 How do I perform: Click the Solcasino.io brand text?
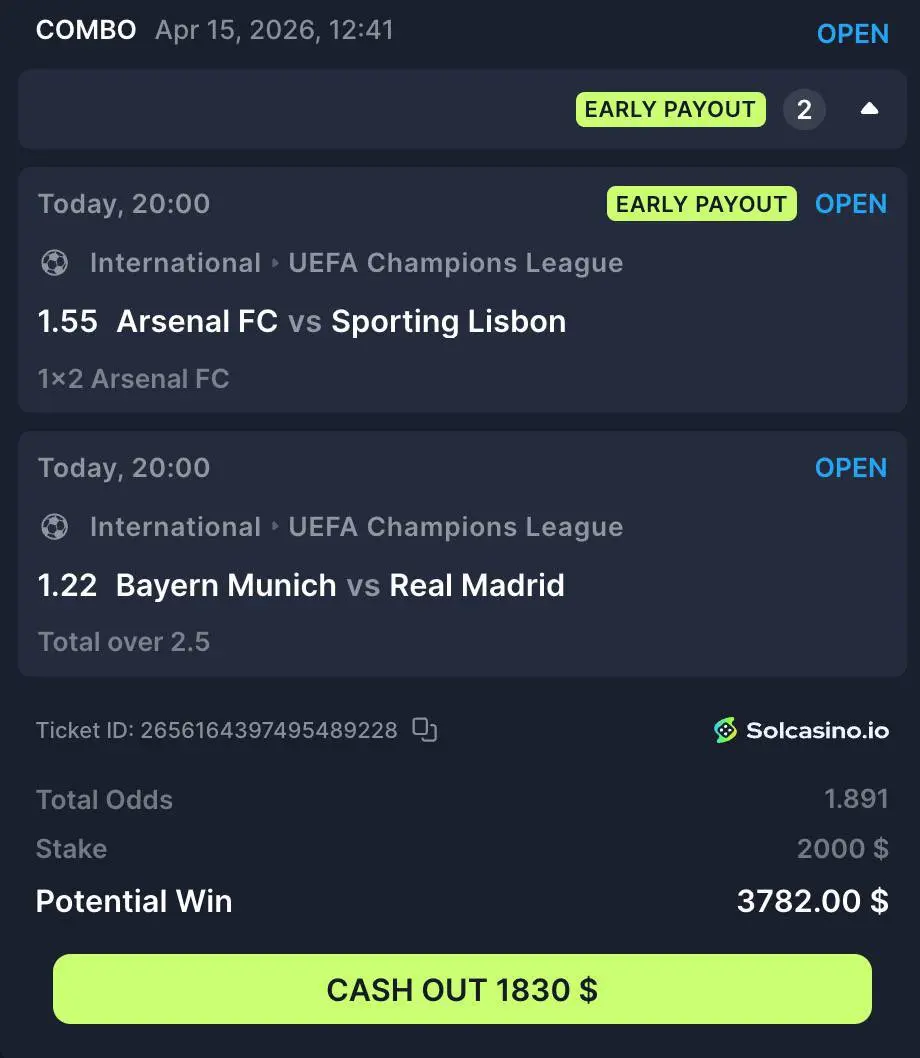tap(817, 730)
